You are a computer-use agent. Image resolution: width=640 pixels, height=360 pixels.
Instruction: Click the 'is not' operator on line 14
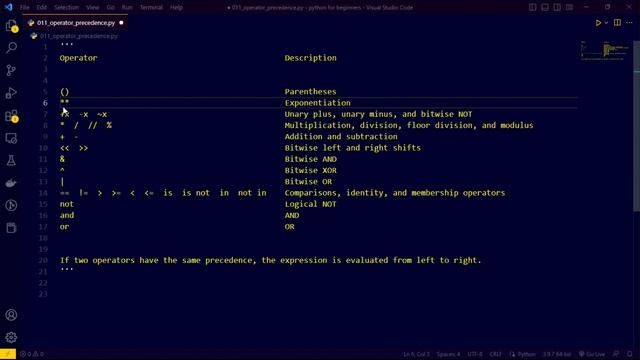coord(196,193)
